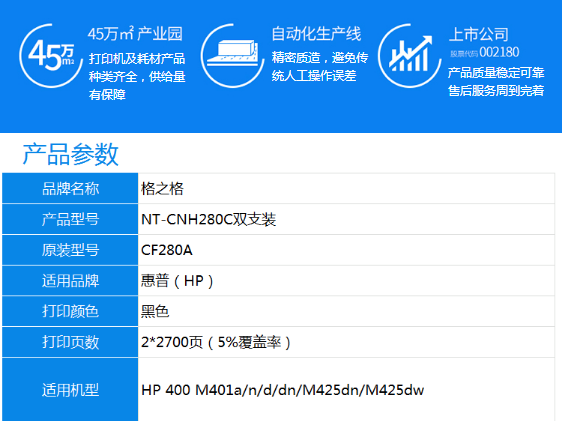Click the 打印颜色 blue label swatch
This screenshot has height=421, width=563.
point(70,311)
